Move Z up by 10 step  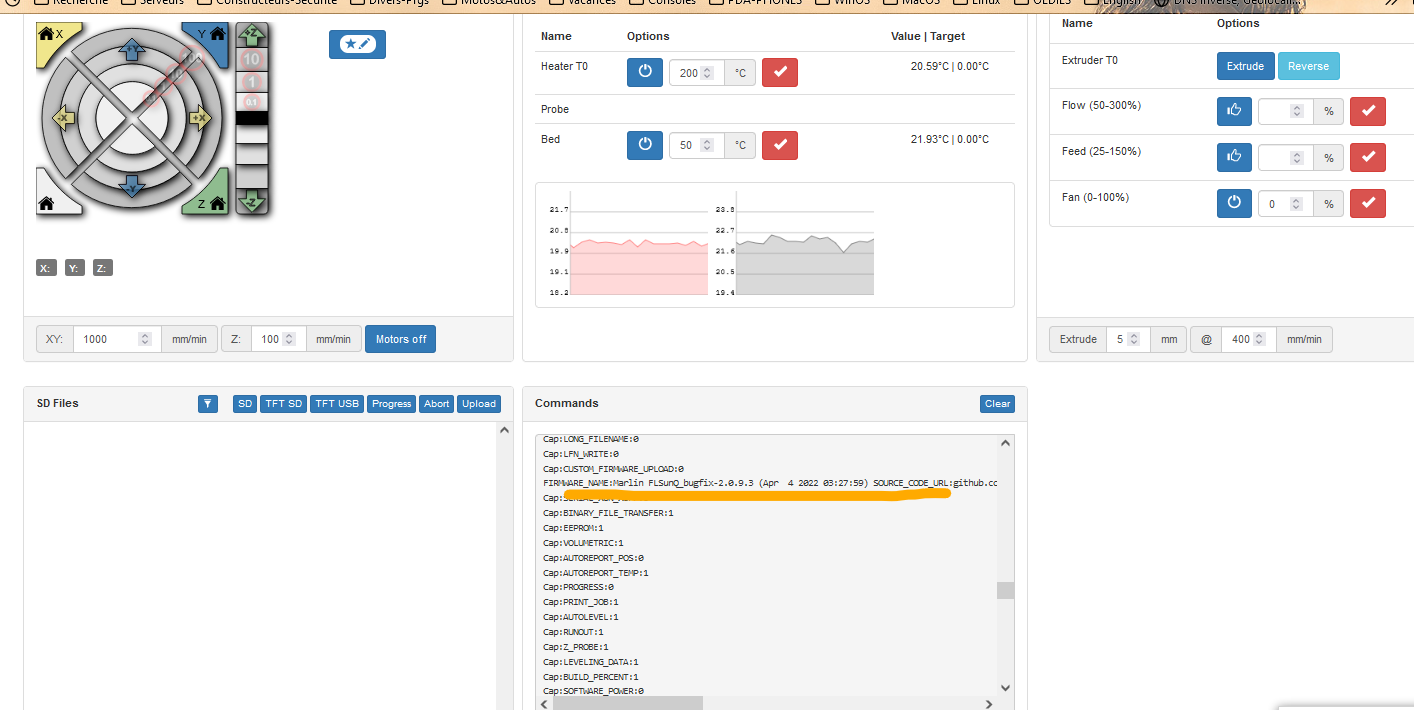tap(252, 60)
